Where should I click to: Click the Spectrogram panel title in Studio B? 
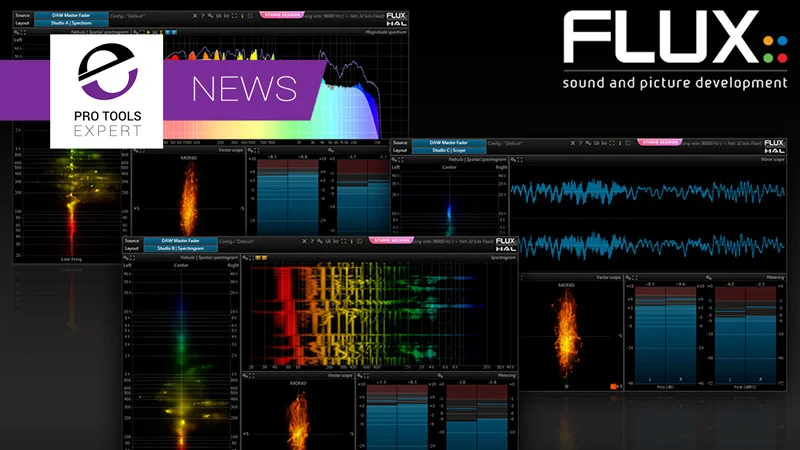click(503, 258)
